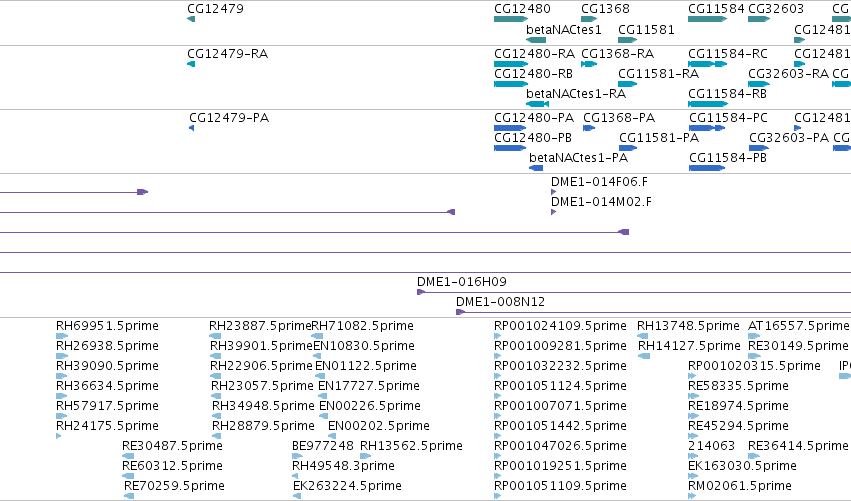The height and width of the screenshot is (501, 851).
Task: Click the EN10830.5prime label
Action: point(364,346)
